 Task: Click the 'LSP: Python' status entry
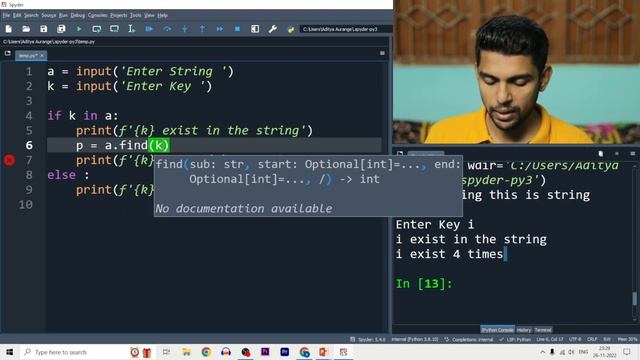(x=515, y=340)
